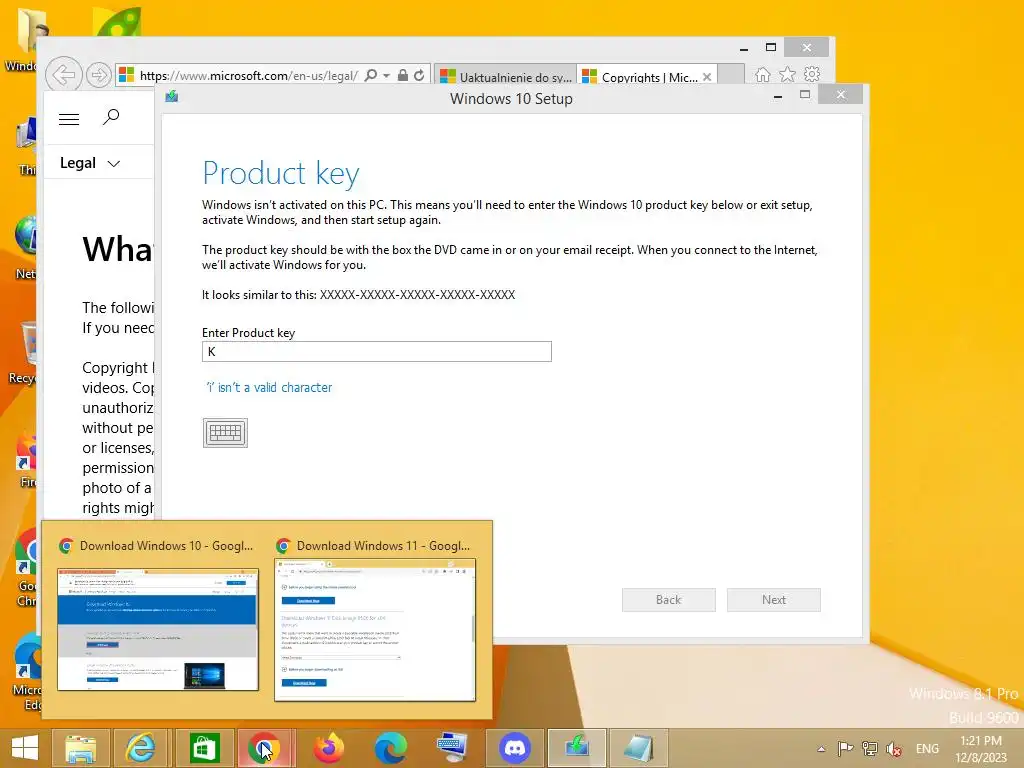Image resolution: width=1024 pixels, height=768 pixels.
Task: Open the Google Chrome desktop shortcut
Action: click(26, 568)
